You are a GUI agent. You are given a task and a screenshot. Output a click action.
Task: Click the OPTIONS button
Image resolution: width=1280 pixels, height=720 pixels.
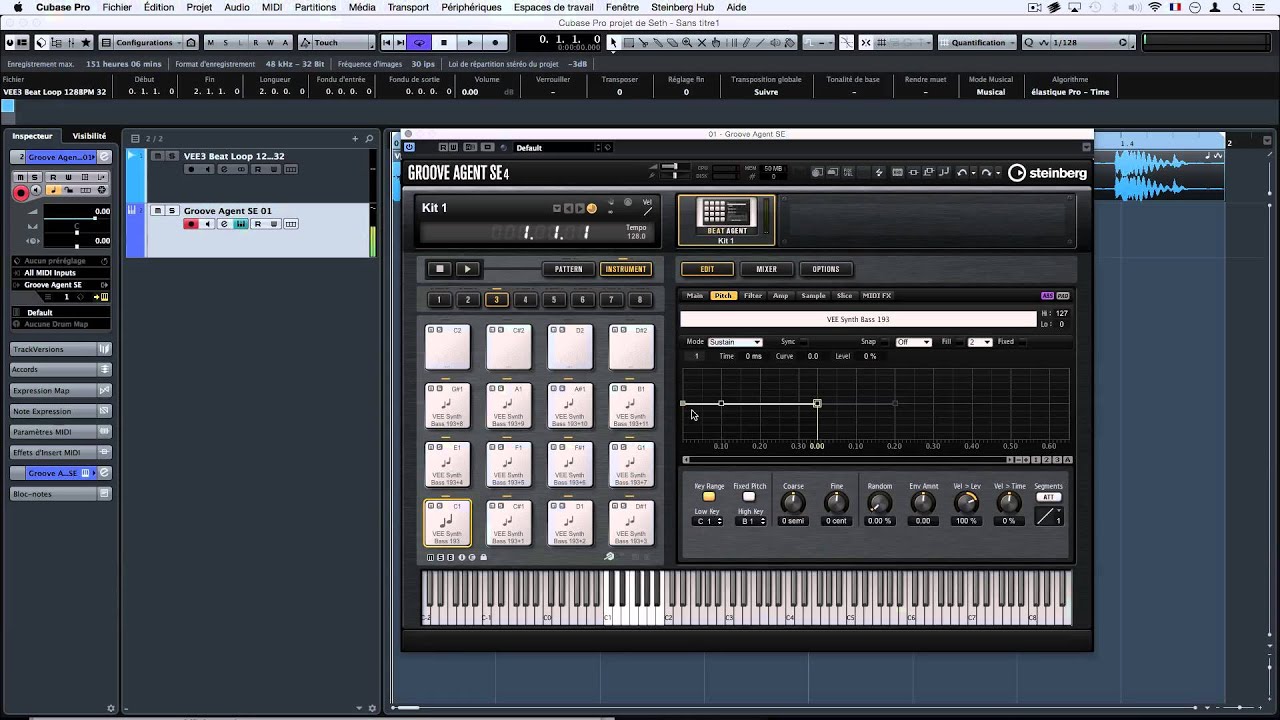[825, 268]
